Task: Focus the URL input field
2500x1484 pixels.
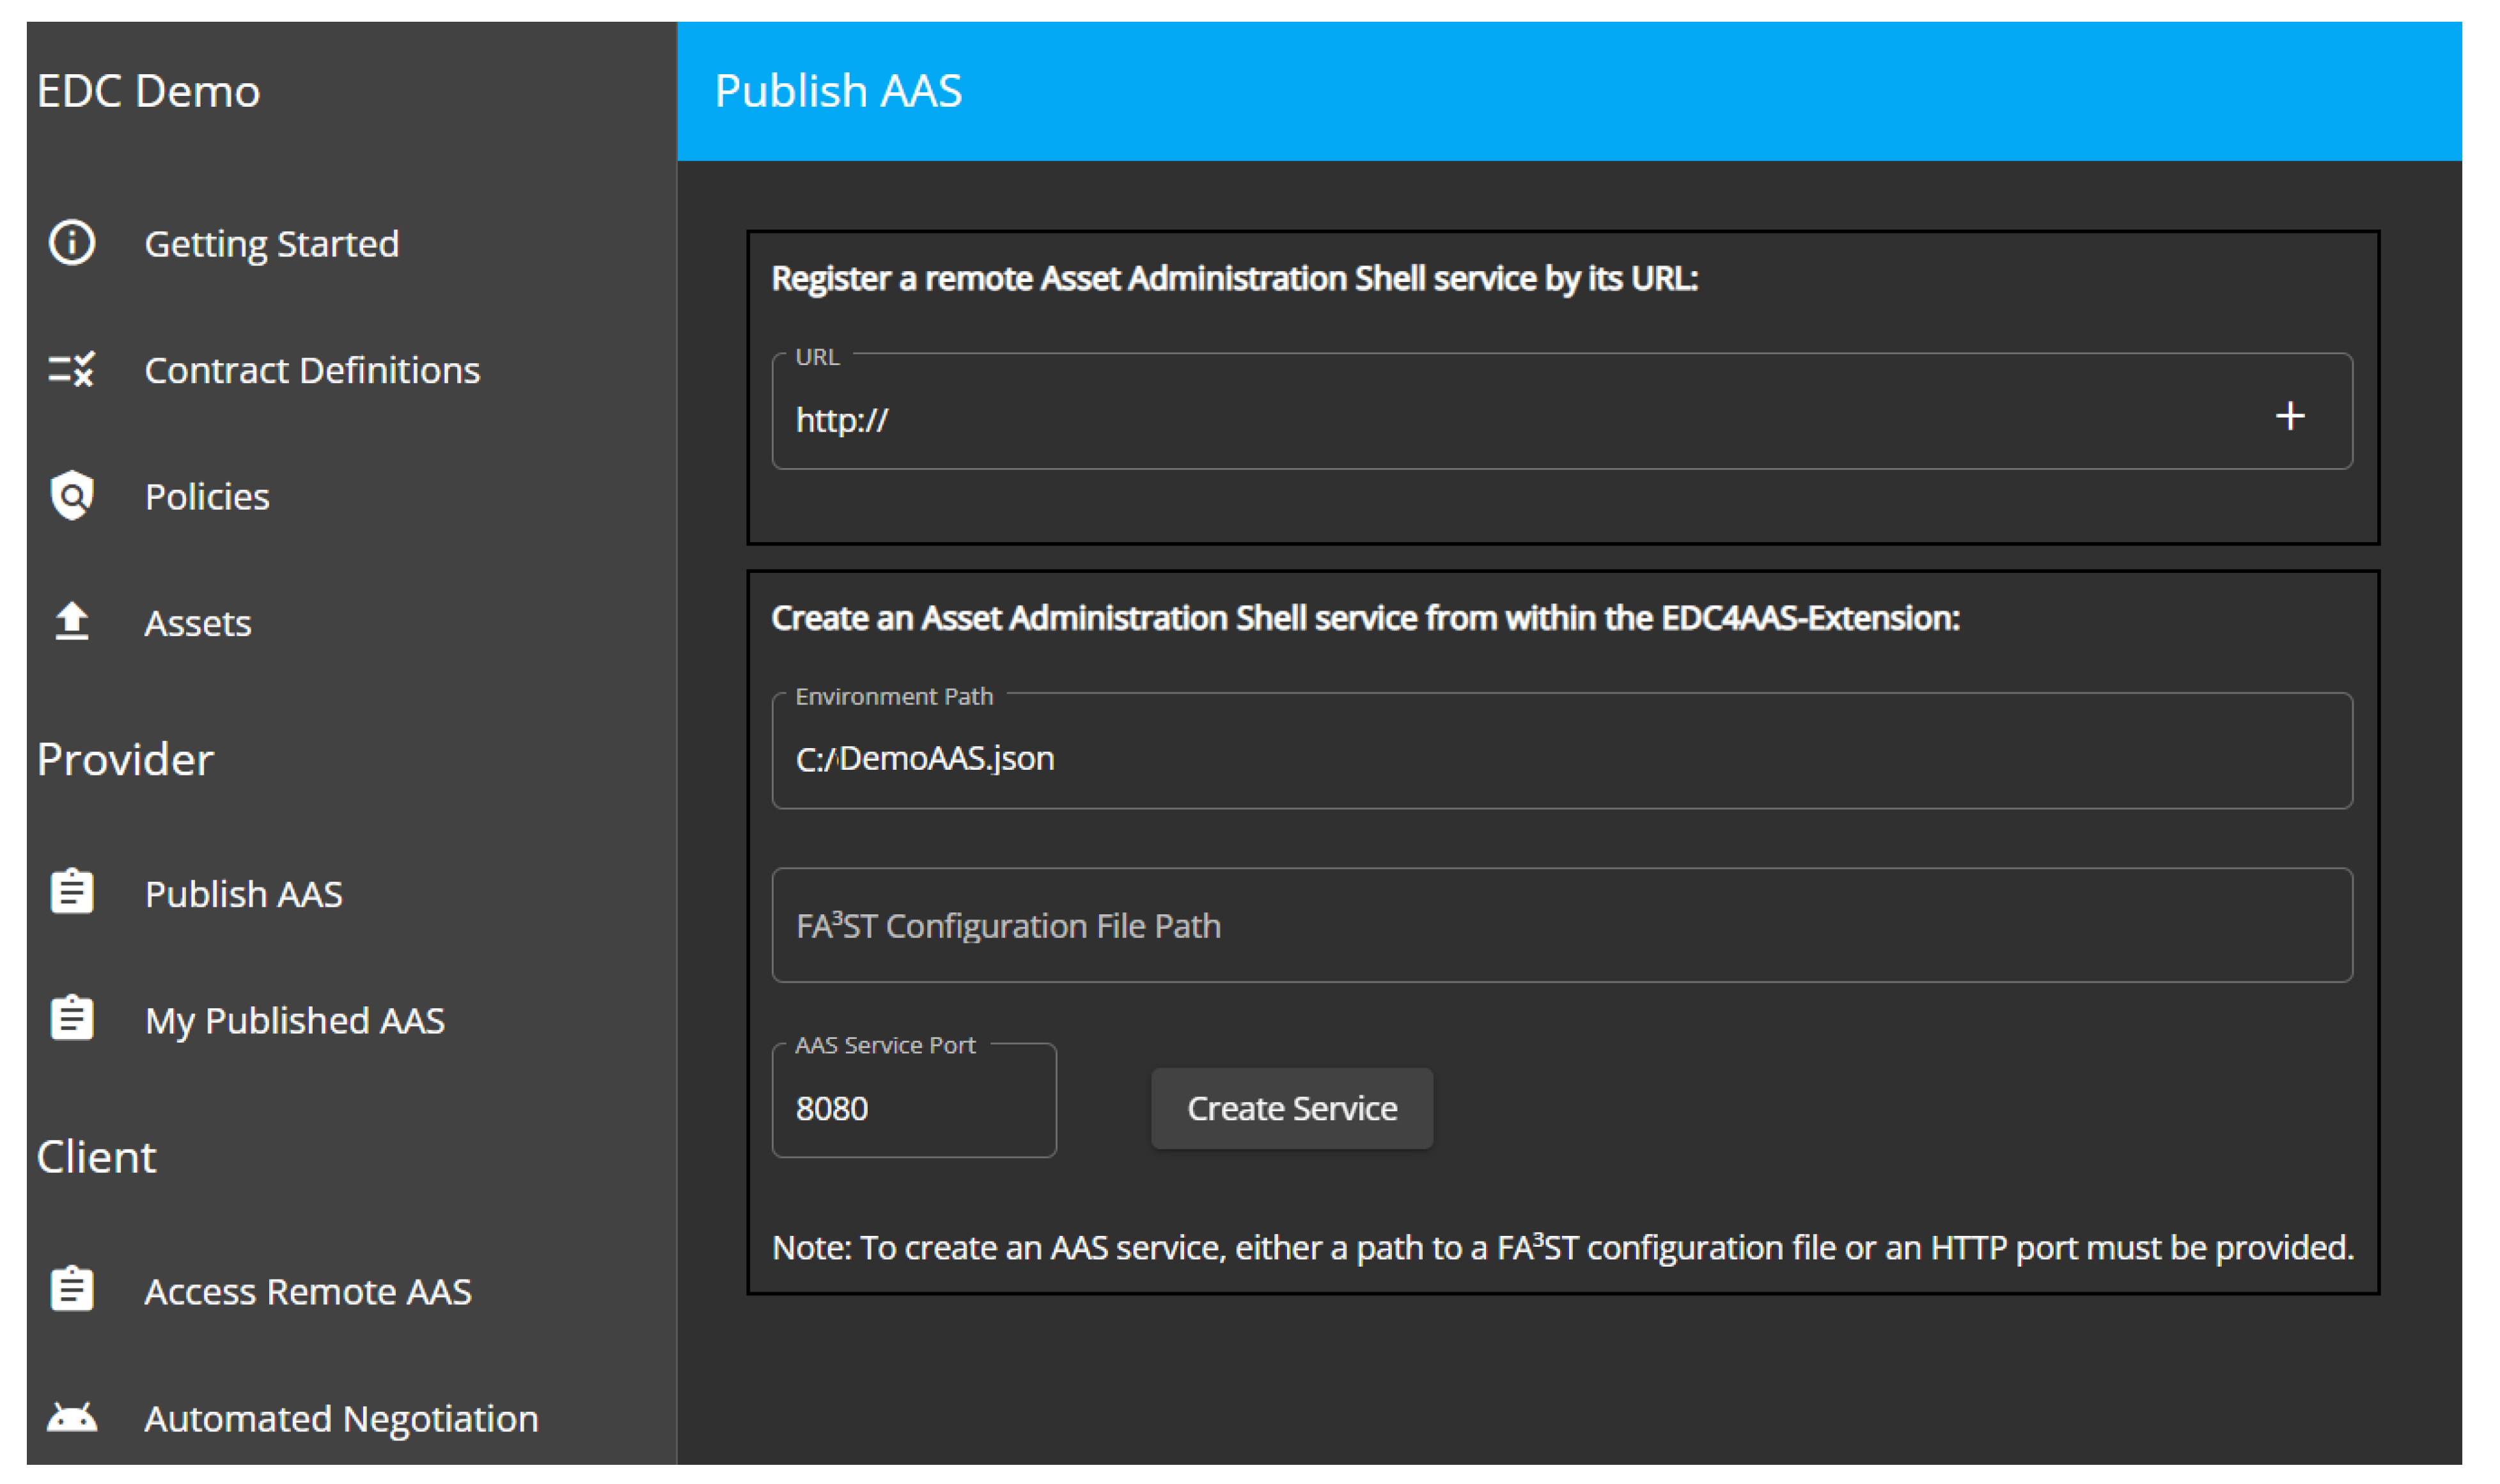Action: point(1562,412)
